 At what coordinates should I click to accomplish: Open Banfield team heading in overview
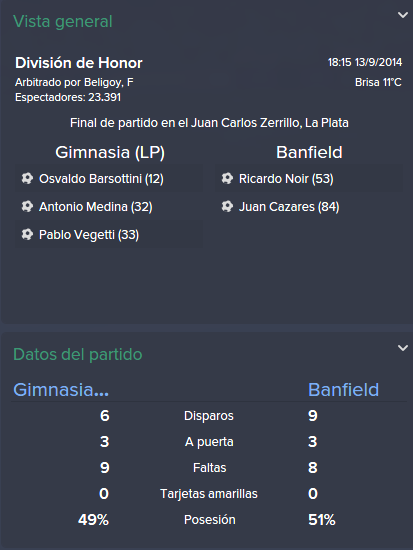[x=309, y=153]
